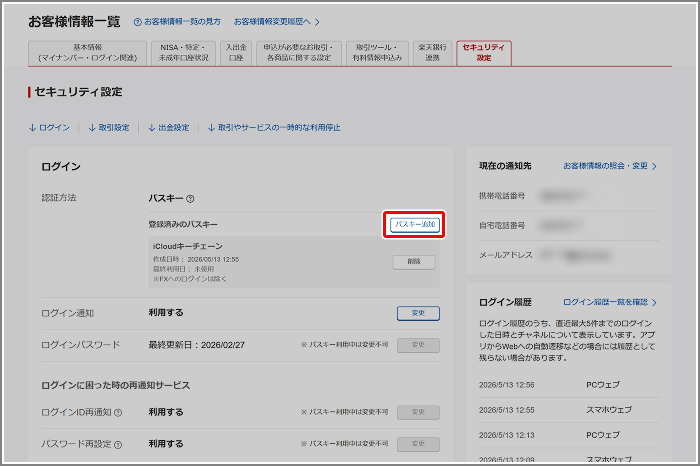Click 変更 button in パスワード再設定 row
This screenshot has height=466, width=700.
pyautogui.click(x=418, y=444)
